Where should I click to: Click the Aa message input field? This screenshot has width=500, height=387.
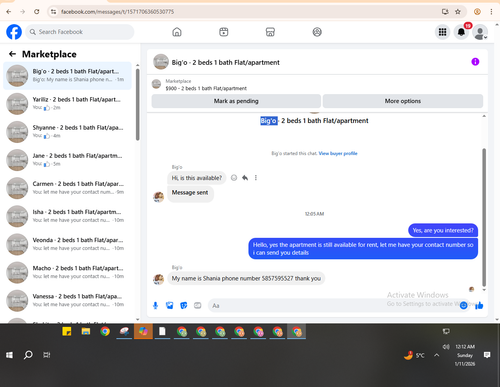point(333,305)
